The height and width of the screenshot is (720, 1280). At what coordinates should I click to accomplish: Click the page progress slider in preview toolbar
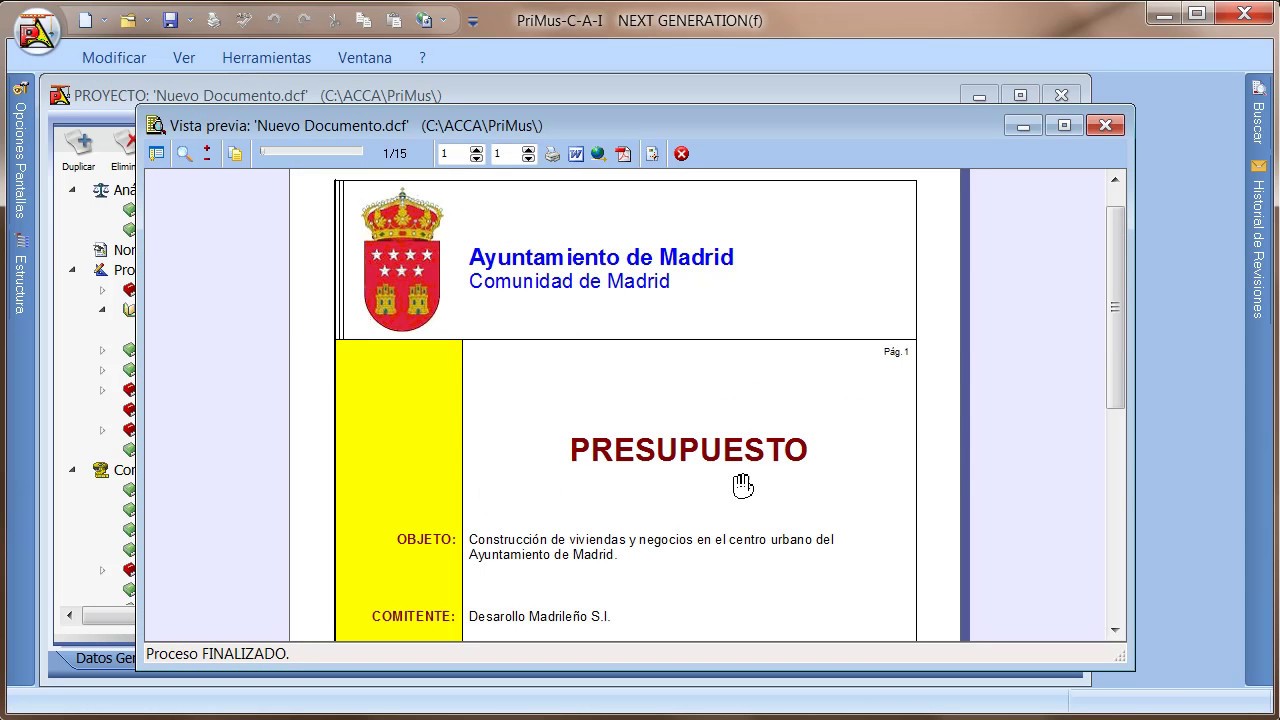click(x=312, y=152)
